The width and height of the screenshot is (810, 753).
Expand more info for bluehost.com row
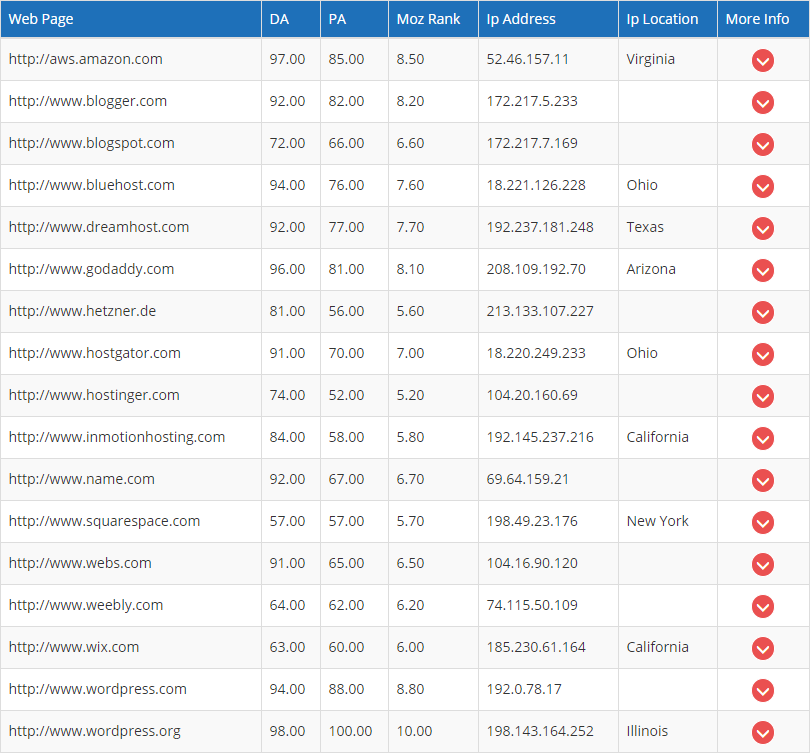(x=762, y=186)
